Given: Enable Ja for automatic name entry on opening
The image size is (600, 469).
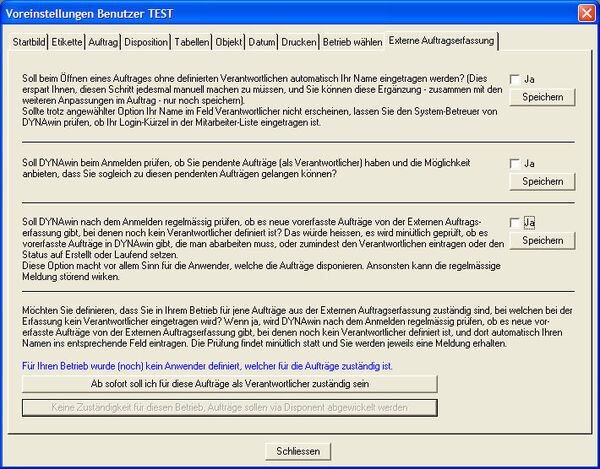Looking at the screenshot, I should tap(514, 79).
